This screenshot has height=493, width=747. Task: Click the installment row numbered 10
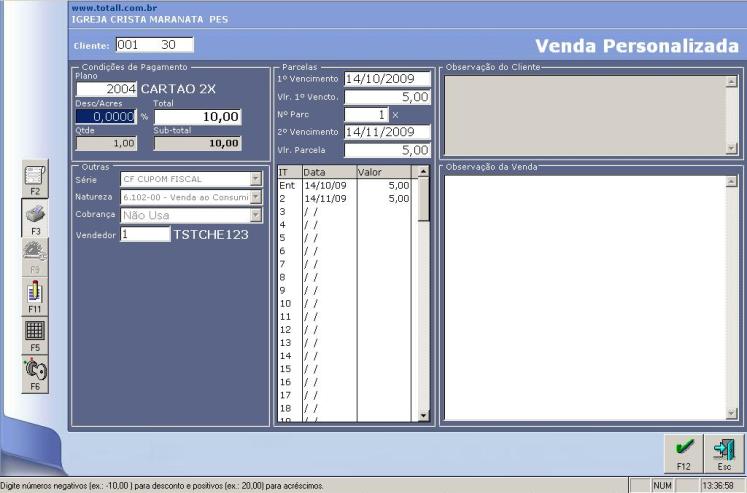coord(344,303)
